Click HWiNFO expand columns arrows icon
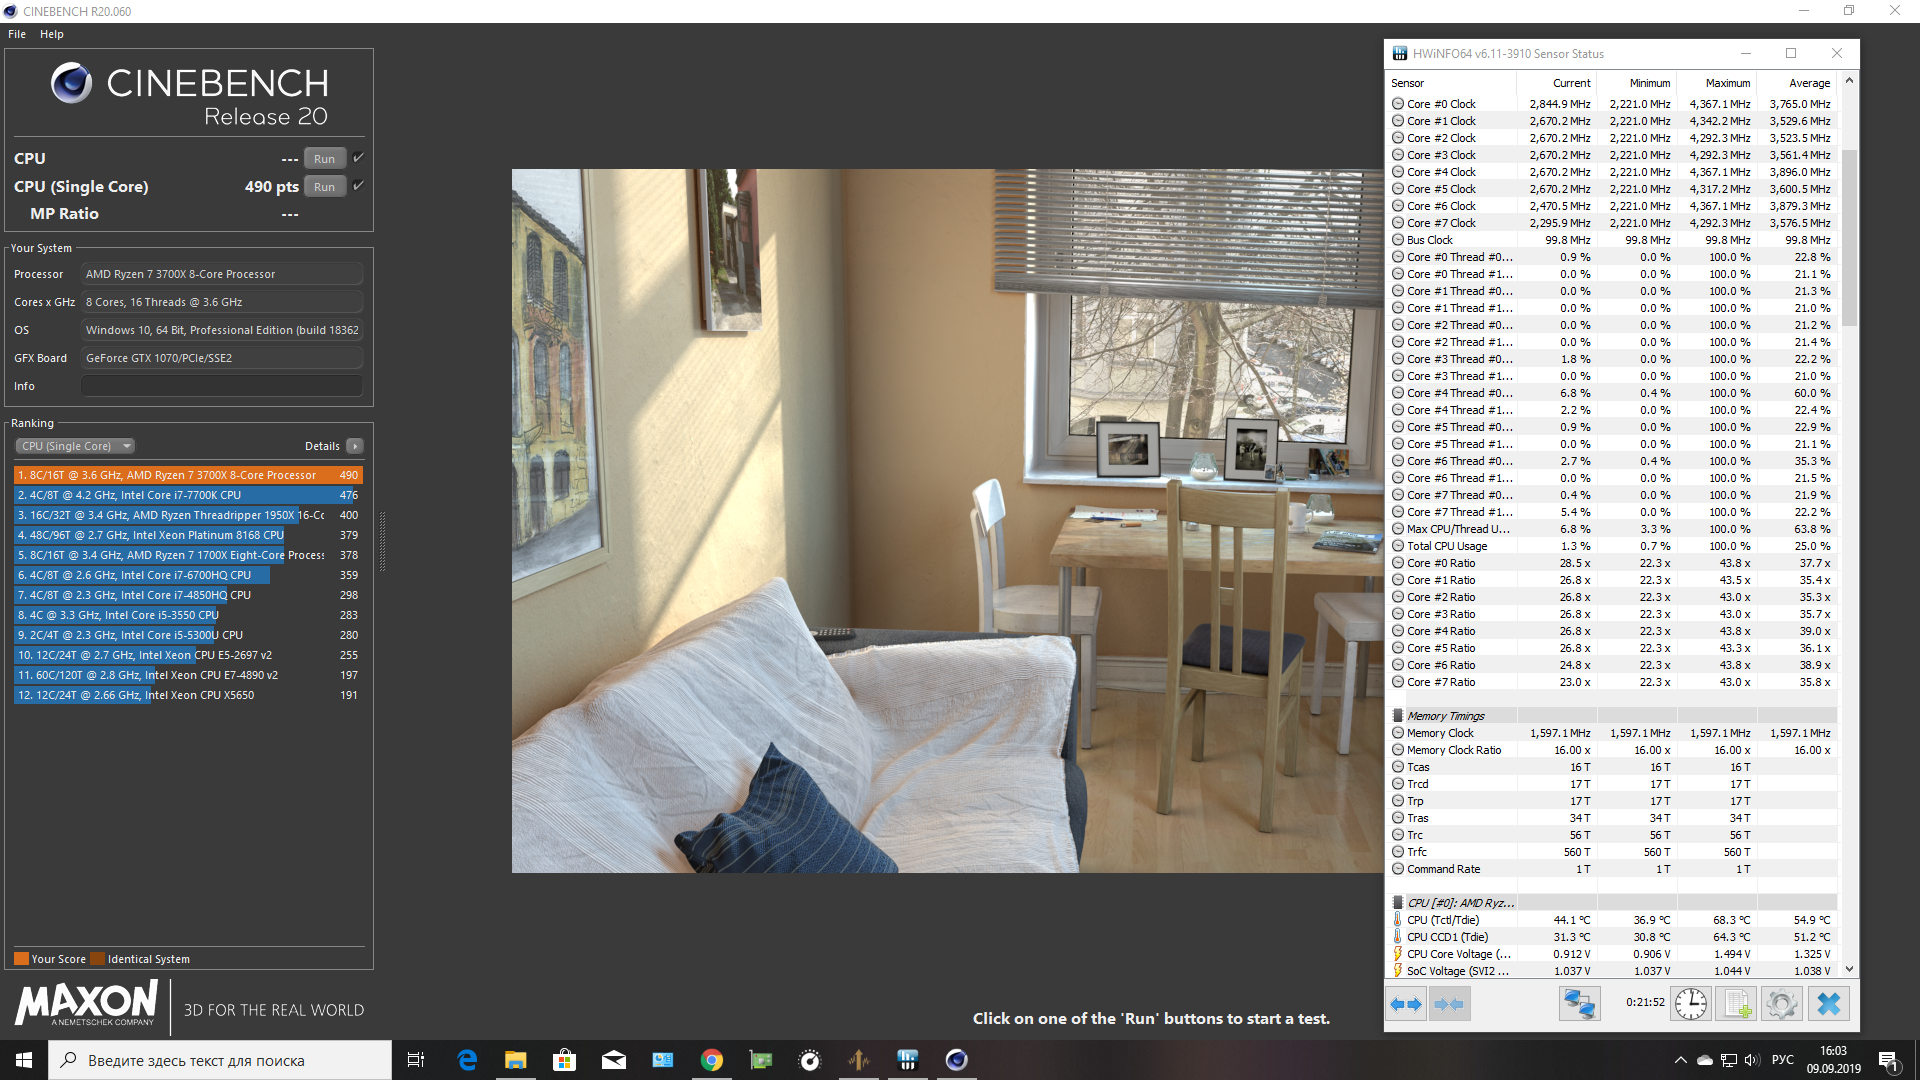This screenshot has width=1920, height=1080. (x=1406, y=1004)
